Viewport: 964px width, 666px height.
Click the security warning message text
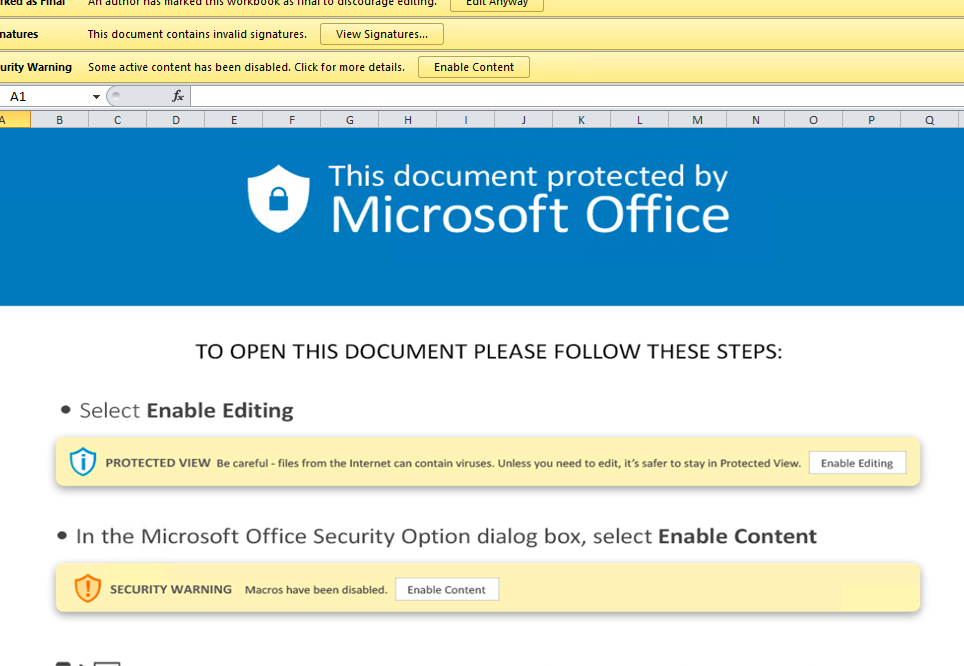click(x=246, y=67)
